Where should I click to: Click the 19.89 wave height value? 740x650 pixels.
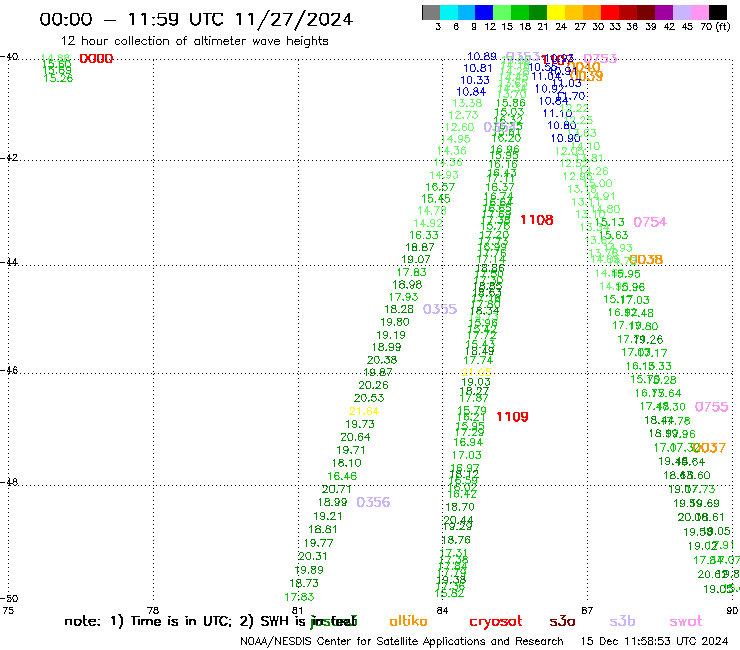click(309, 570)
